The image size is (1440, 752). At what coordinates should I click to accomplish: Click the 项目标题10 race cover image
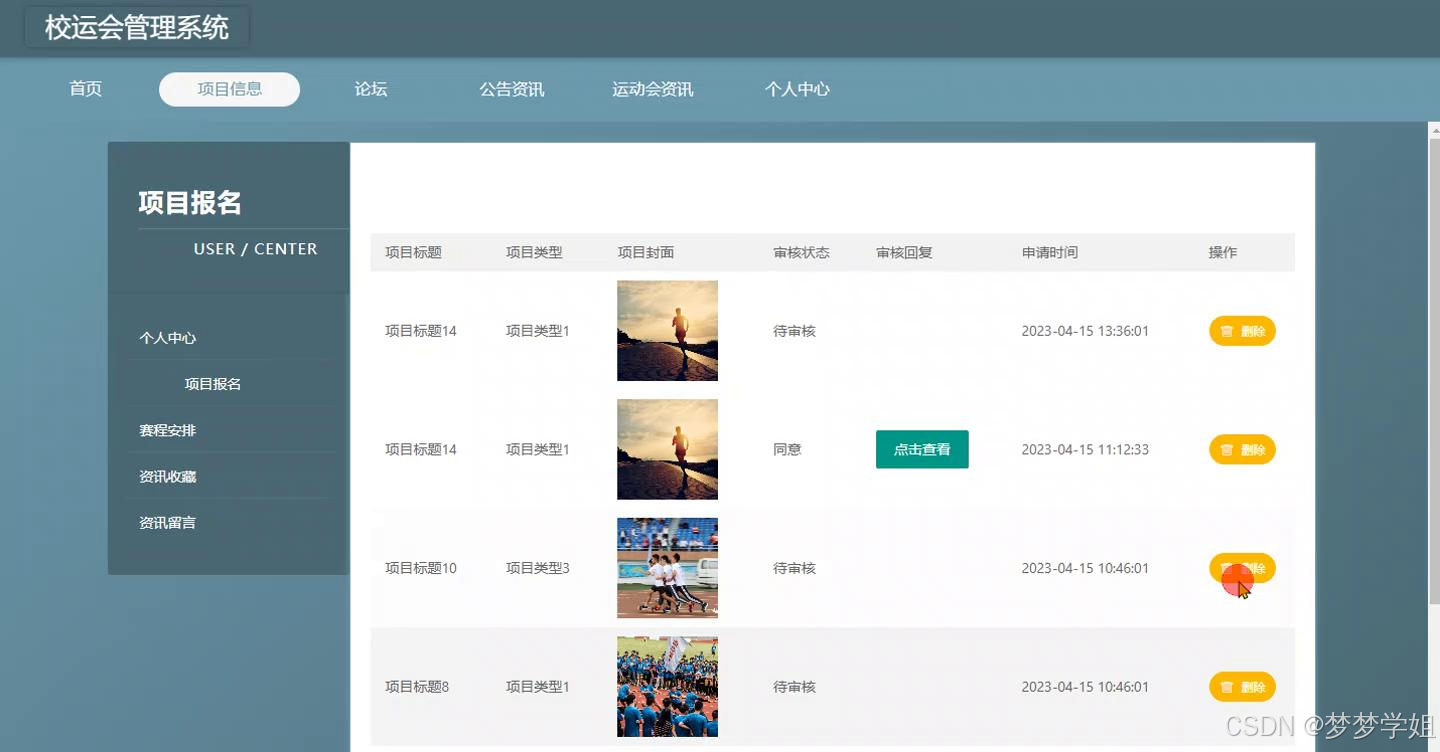click(667, 568)
